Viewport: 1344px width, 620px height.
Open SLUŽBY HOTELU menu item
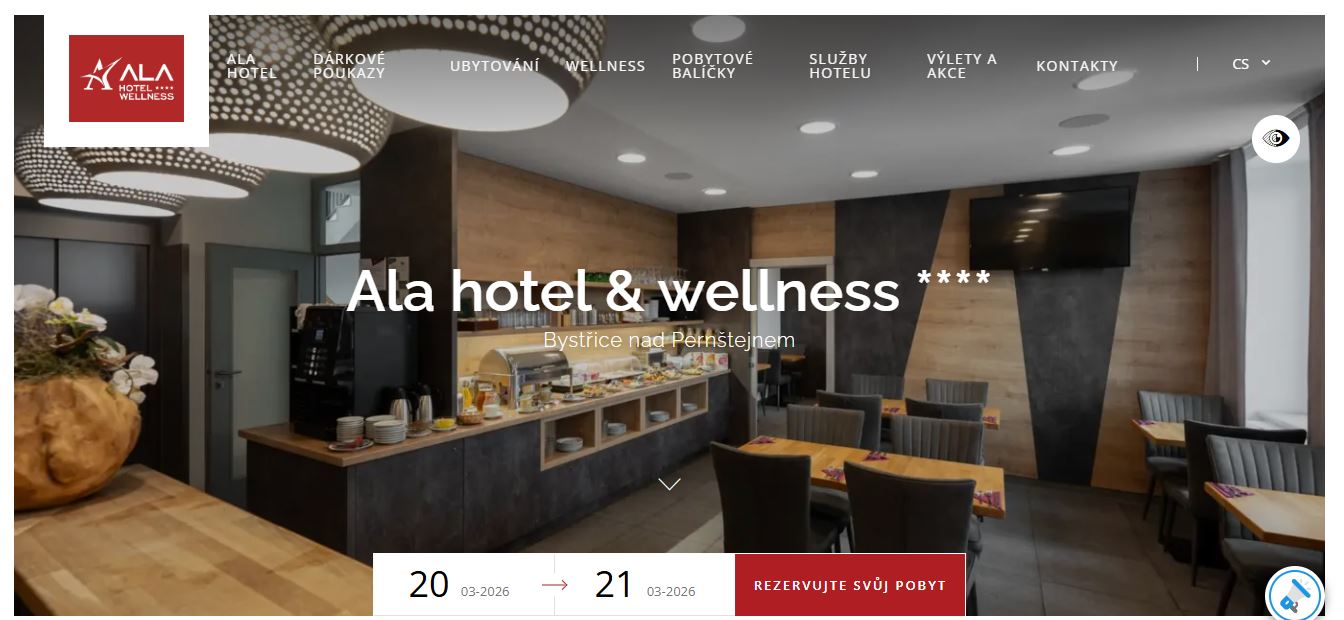[x=840, y=66]
